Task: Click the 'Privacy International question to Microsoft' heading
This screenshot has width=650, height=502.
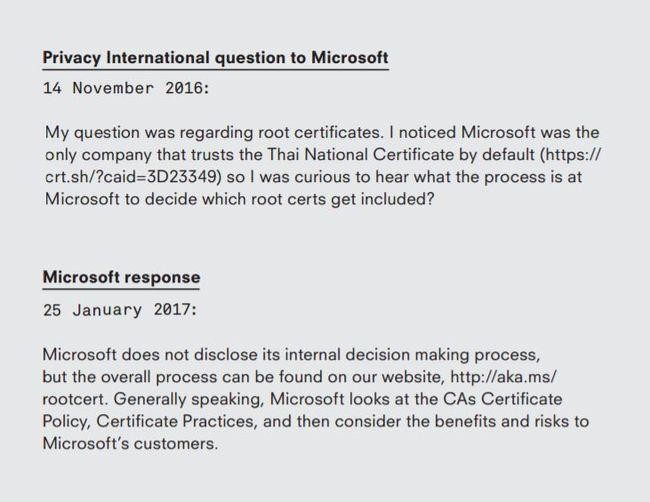Action: [215, 58]
